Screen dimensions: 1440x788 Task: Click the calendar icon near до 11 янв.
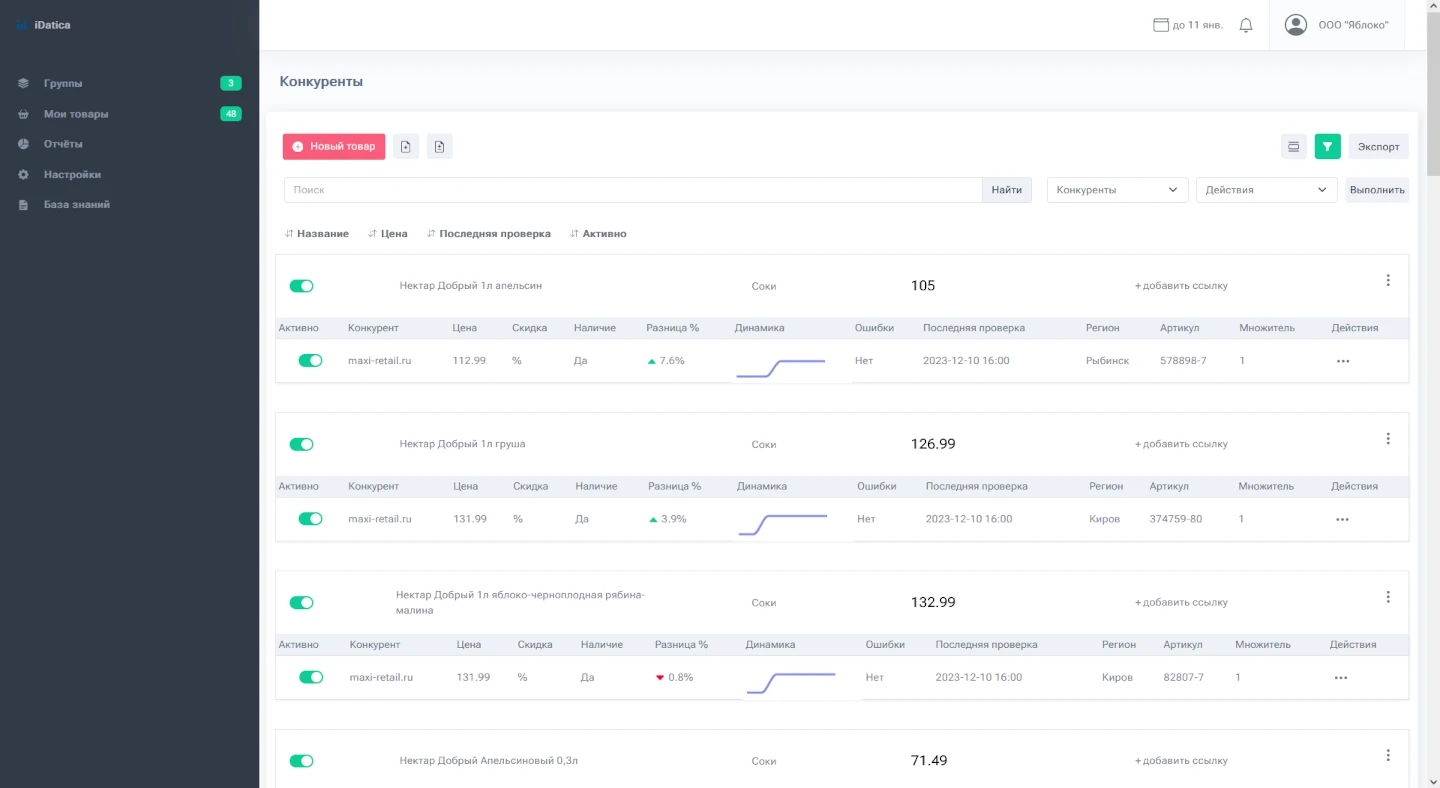(x=1161, y=25)
